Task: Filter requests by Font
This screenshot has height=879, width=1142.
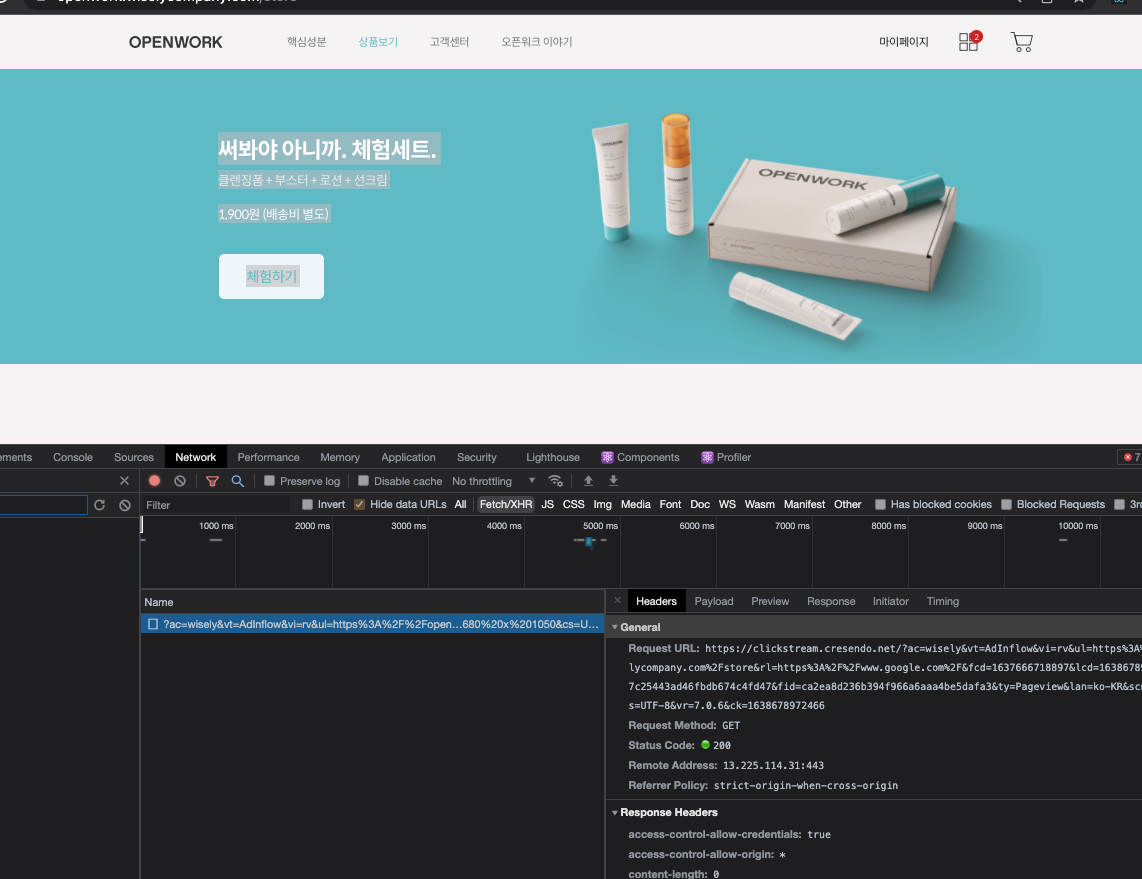Action: click(x=670, y=504)
